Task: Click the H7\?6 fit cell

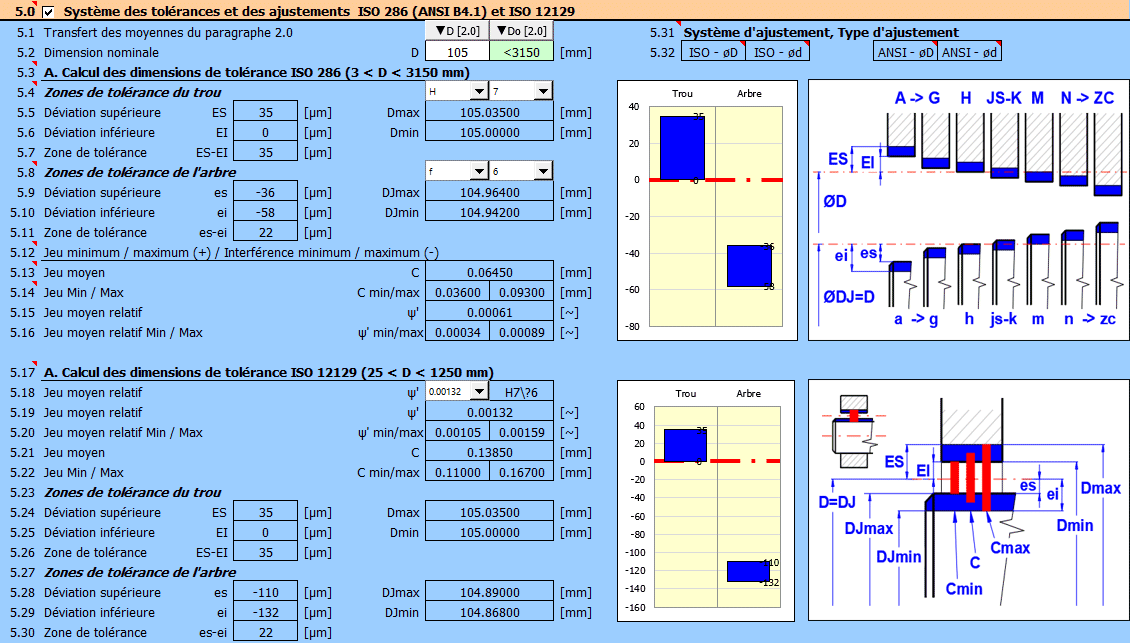Action: (x=522, y=392)
